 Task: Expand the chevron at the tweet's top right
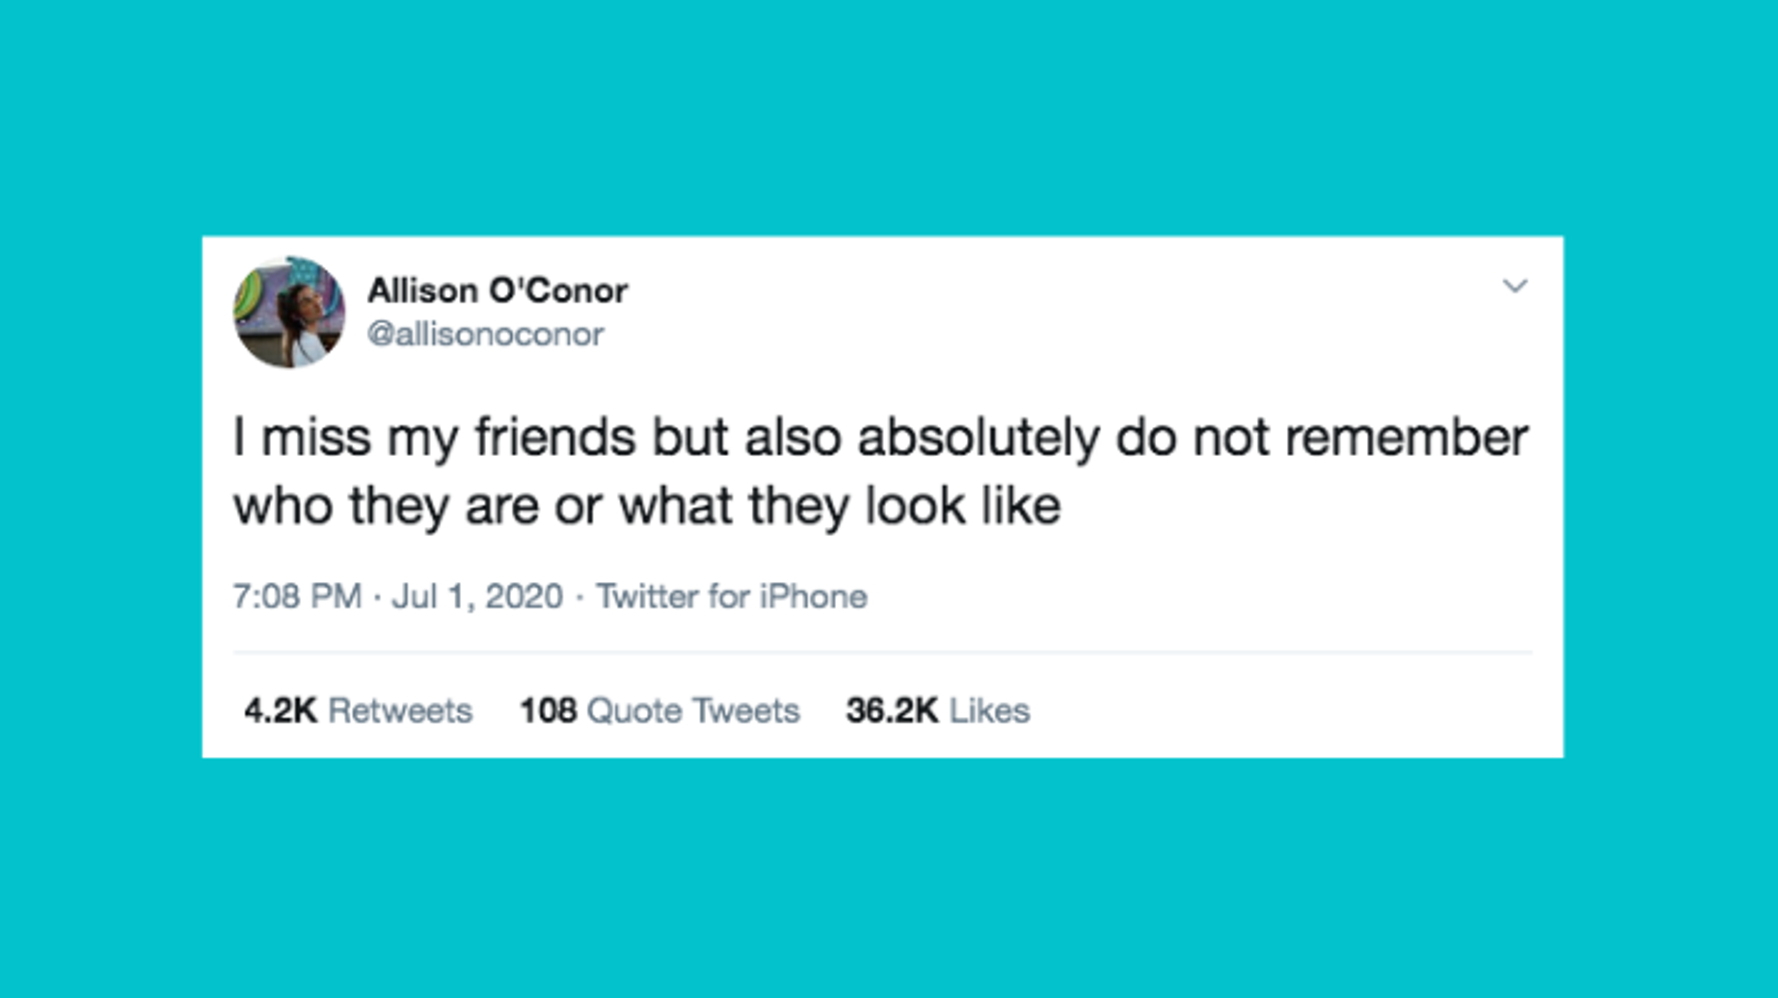point(1516,286)
